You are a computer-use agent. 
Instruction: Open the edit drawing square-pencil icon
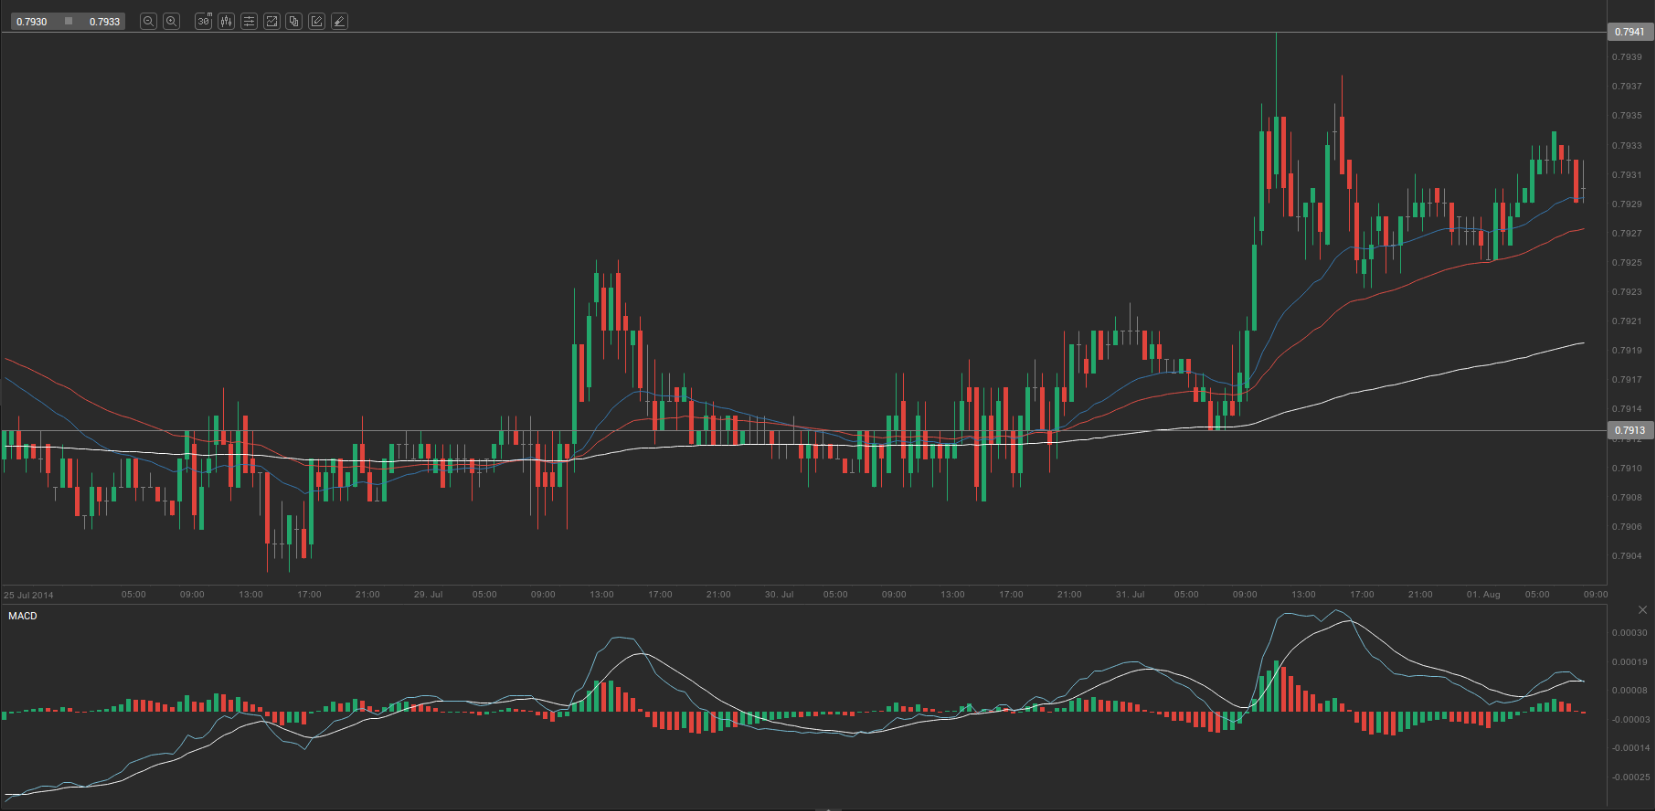[317, 21]
